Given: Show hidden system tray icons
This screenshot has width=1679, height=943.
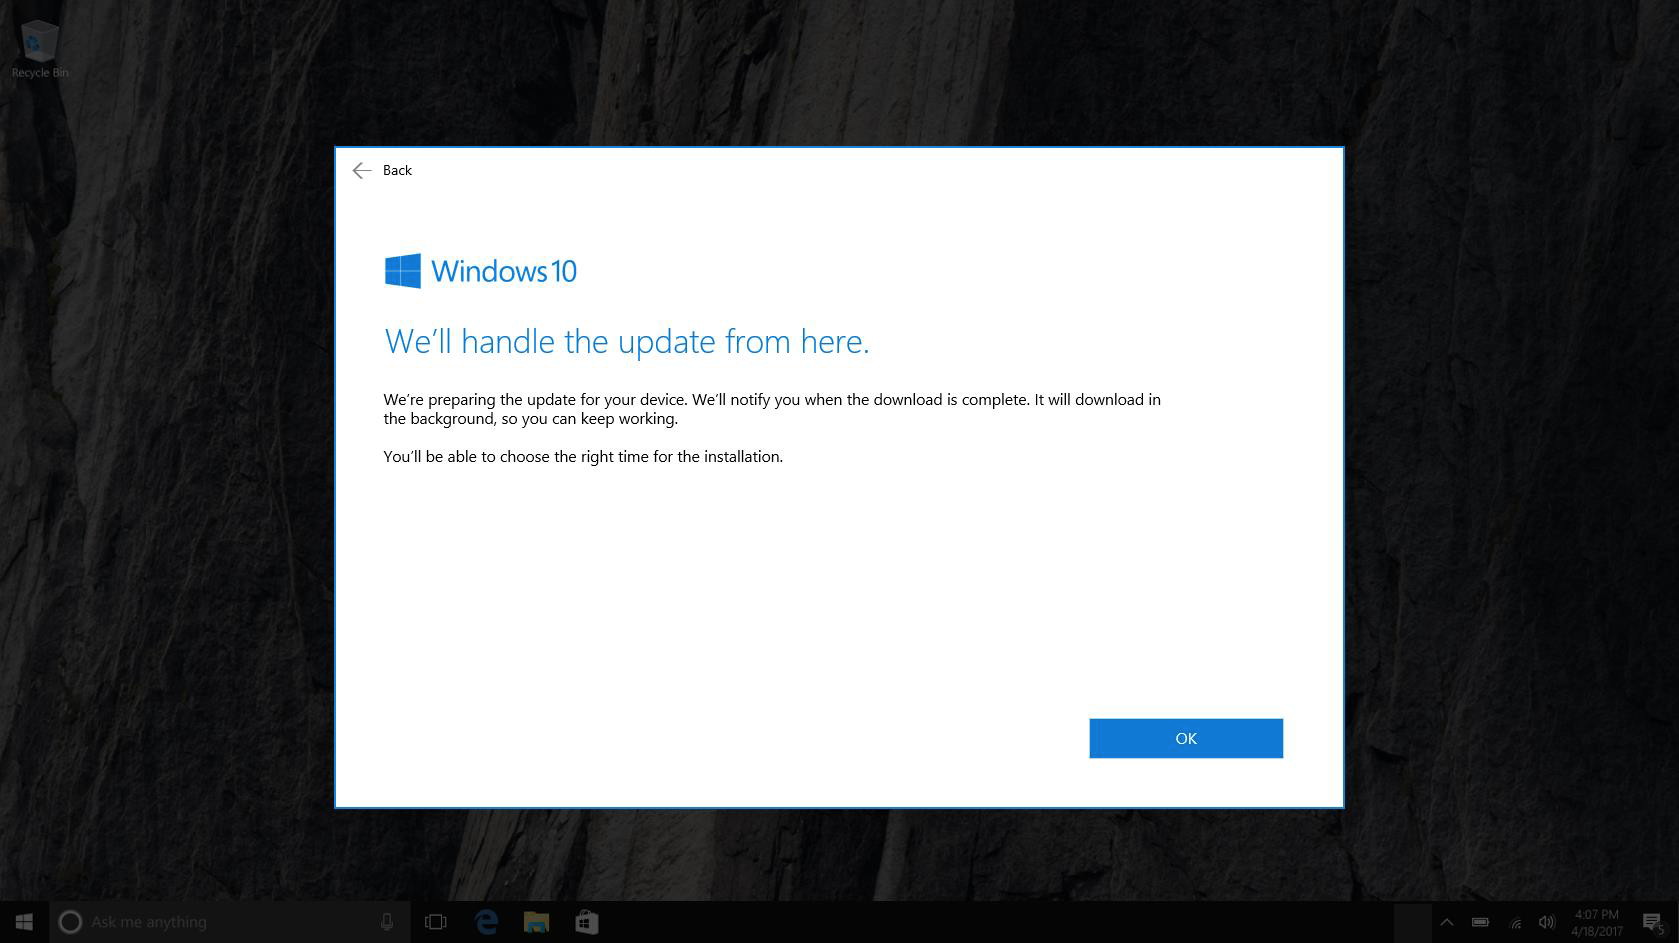Looking at the screenshot, I should (x=1446, y=922).
